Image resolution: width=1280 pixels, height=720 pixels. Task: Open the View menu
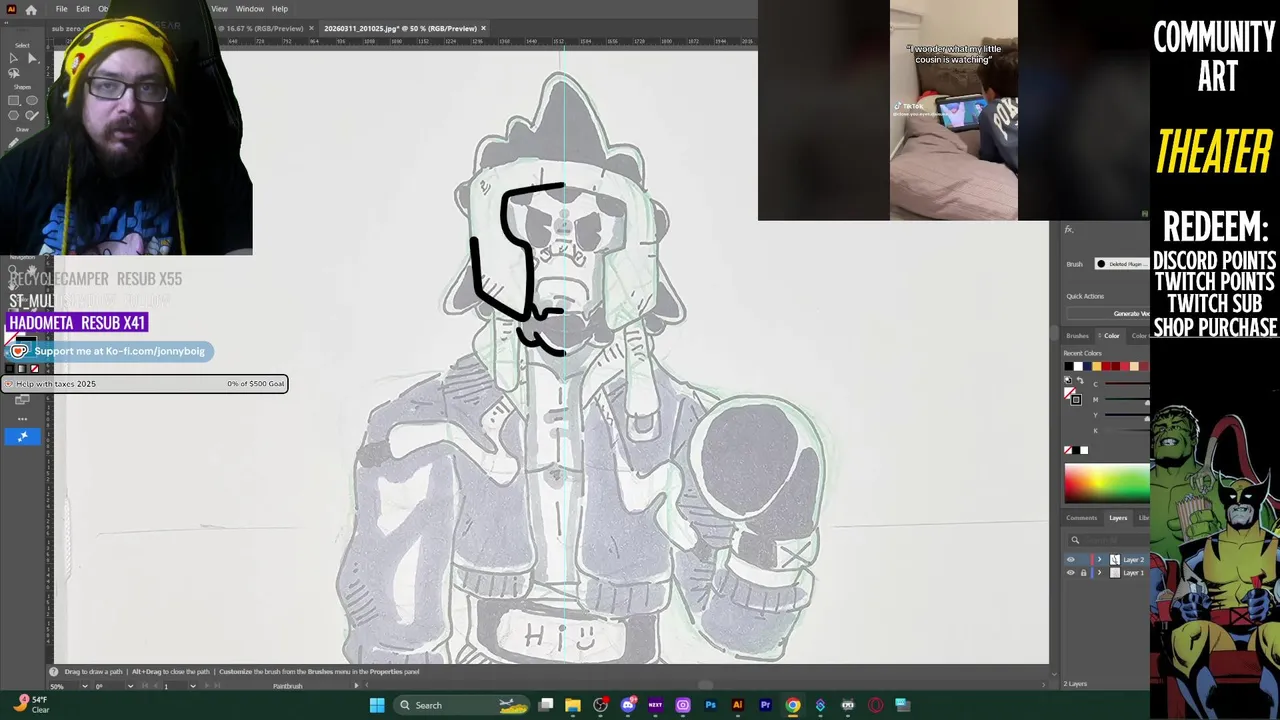pyautogui.click(x=219, y=9)
